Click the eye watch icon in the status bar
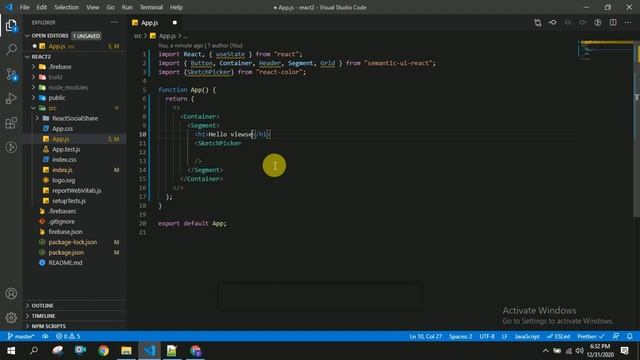This screenshot has width=640, height=360. click(x=45, y=336)
